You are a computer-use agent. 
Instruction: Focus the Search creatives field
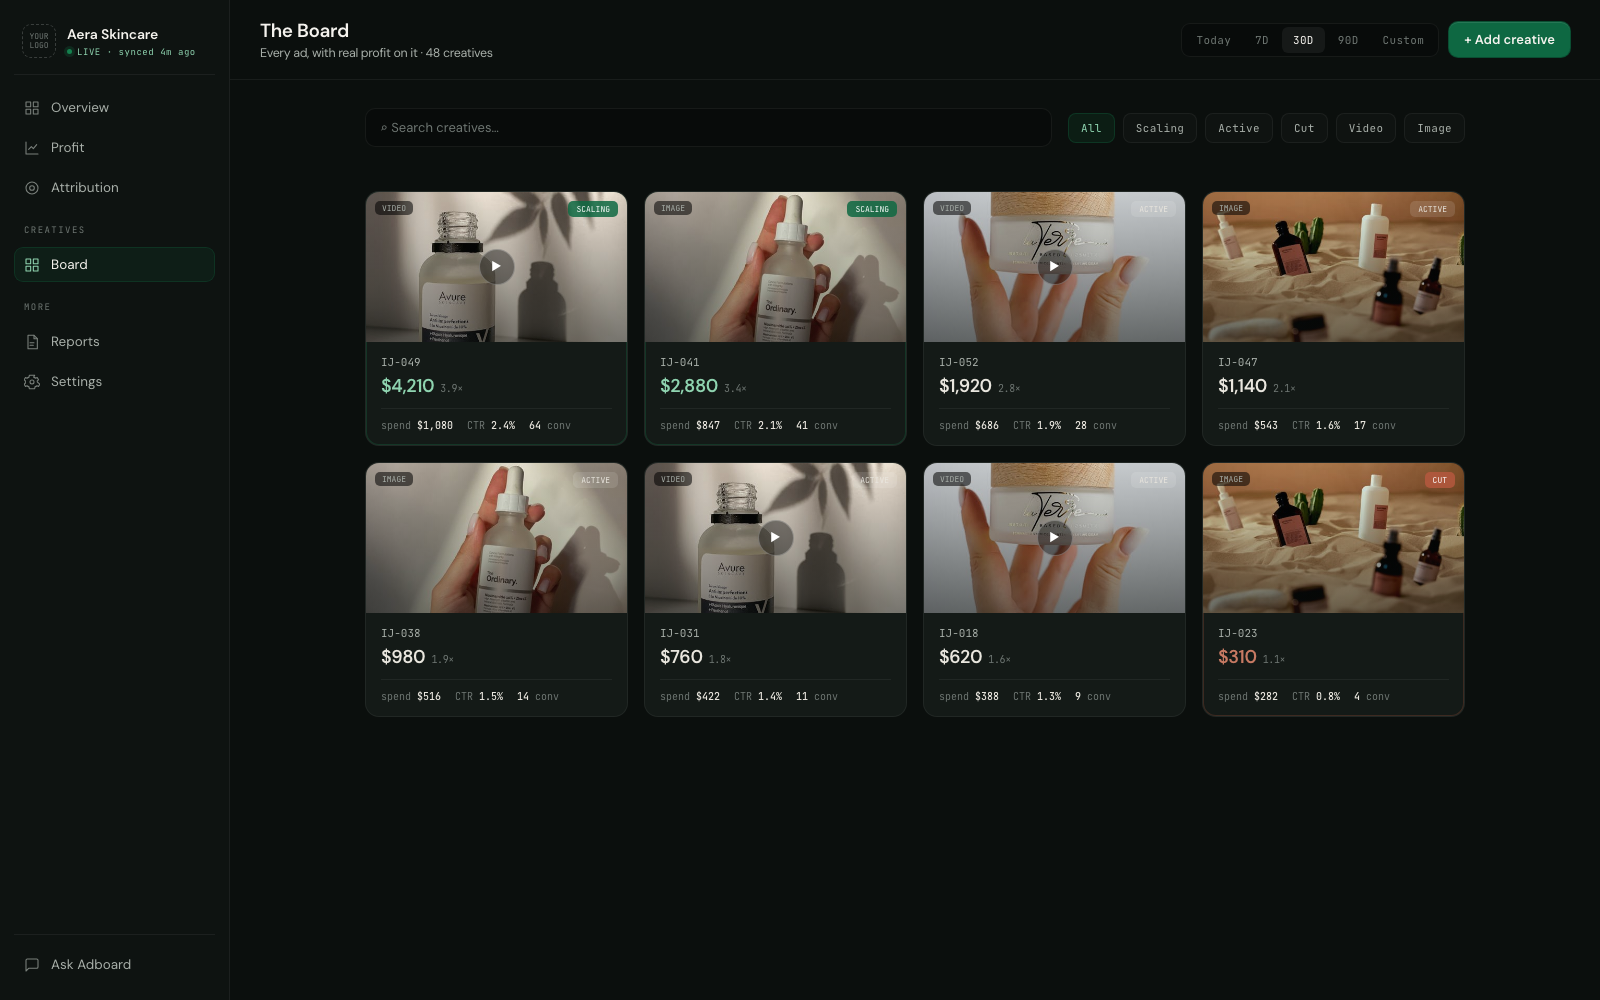[x=708, y=128]
